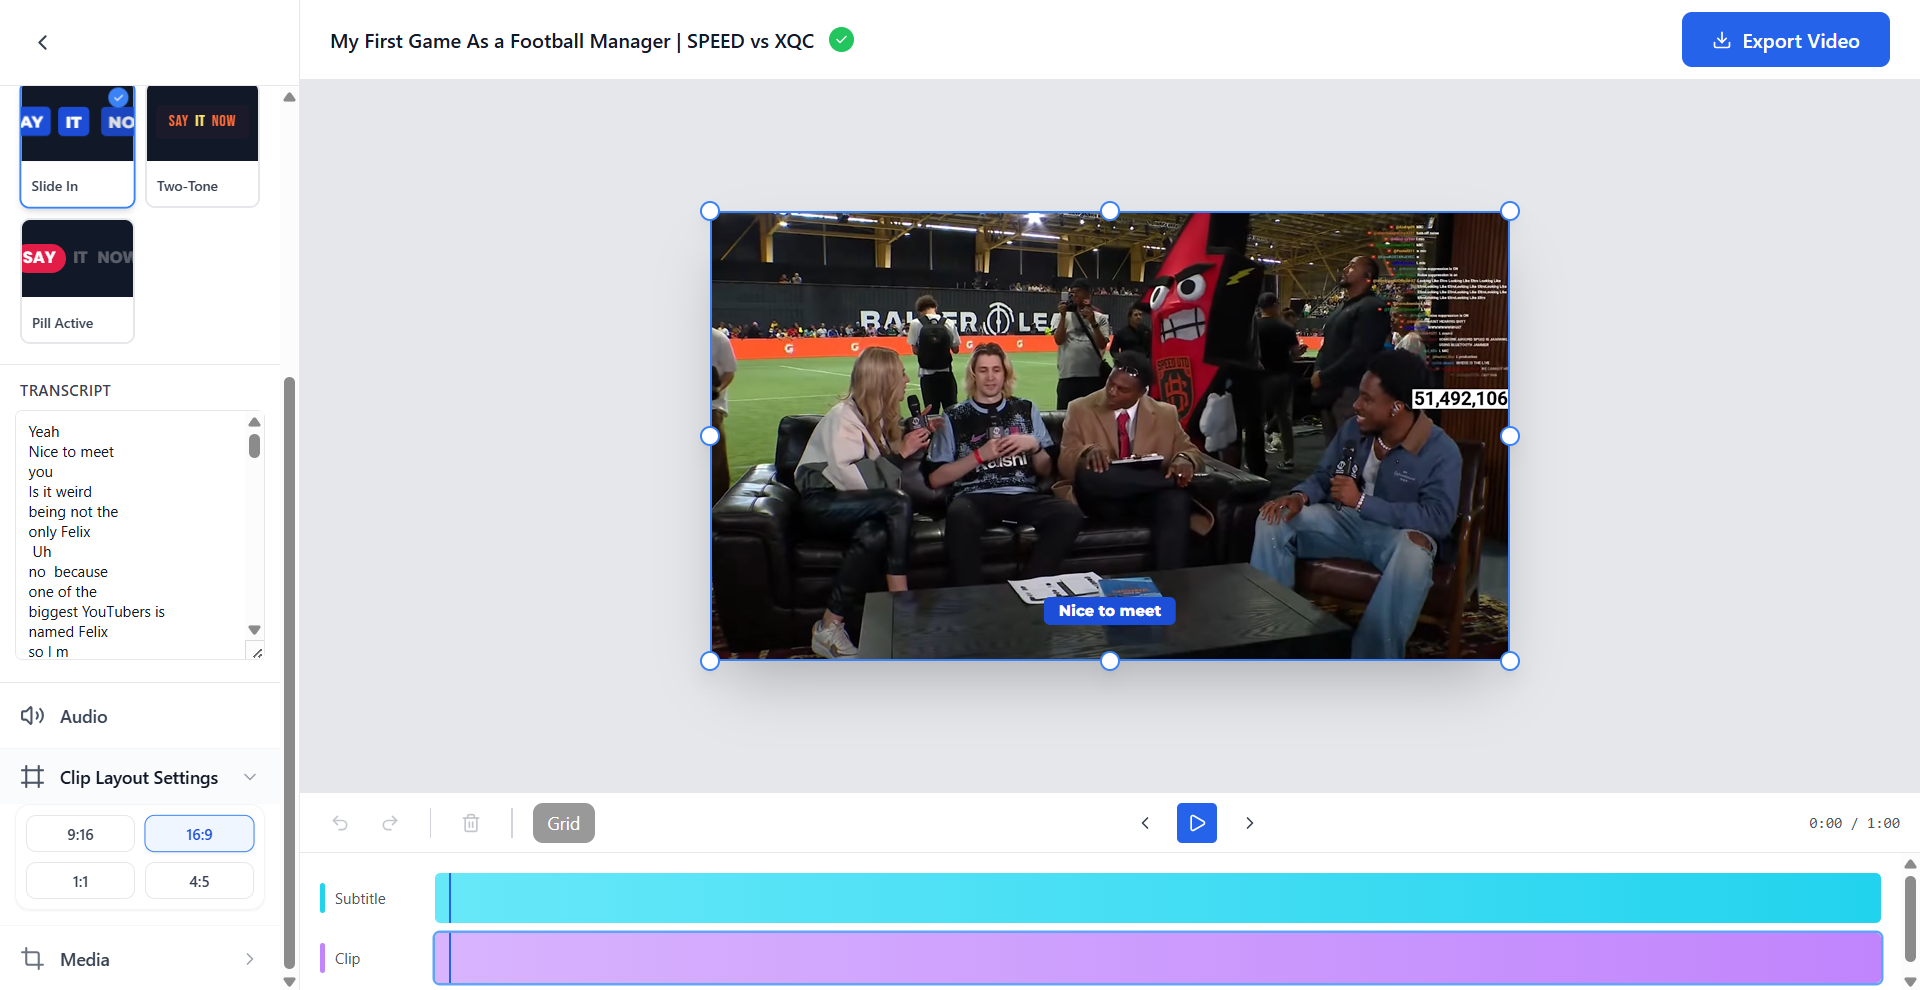Select the 1:1 aspect ratio
The width and height of the screenshot is (1920, 990).
[80, 881]
